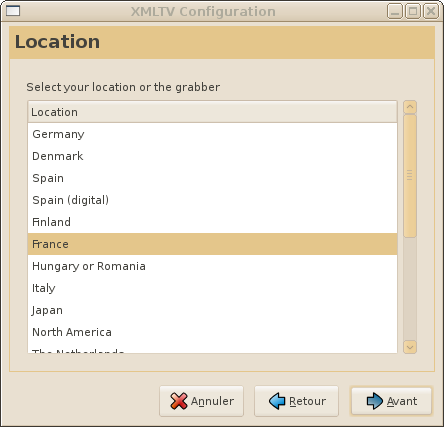Click the Annuler cancel button
Screen dimensions: 445x427
201,401
